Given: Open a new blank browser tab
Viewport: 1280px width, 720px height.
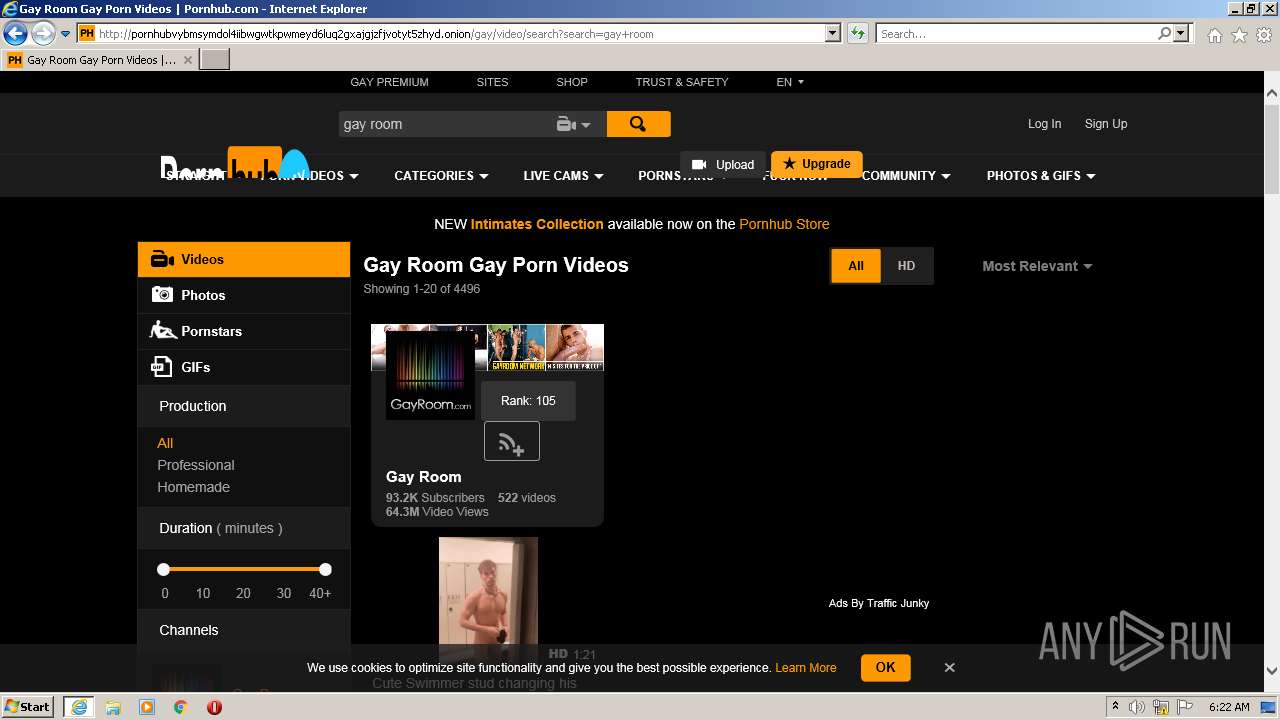Looking at the screenshot, I should (215, 59).
